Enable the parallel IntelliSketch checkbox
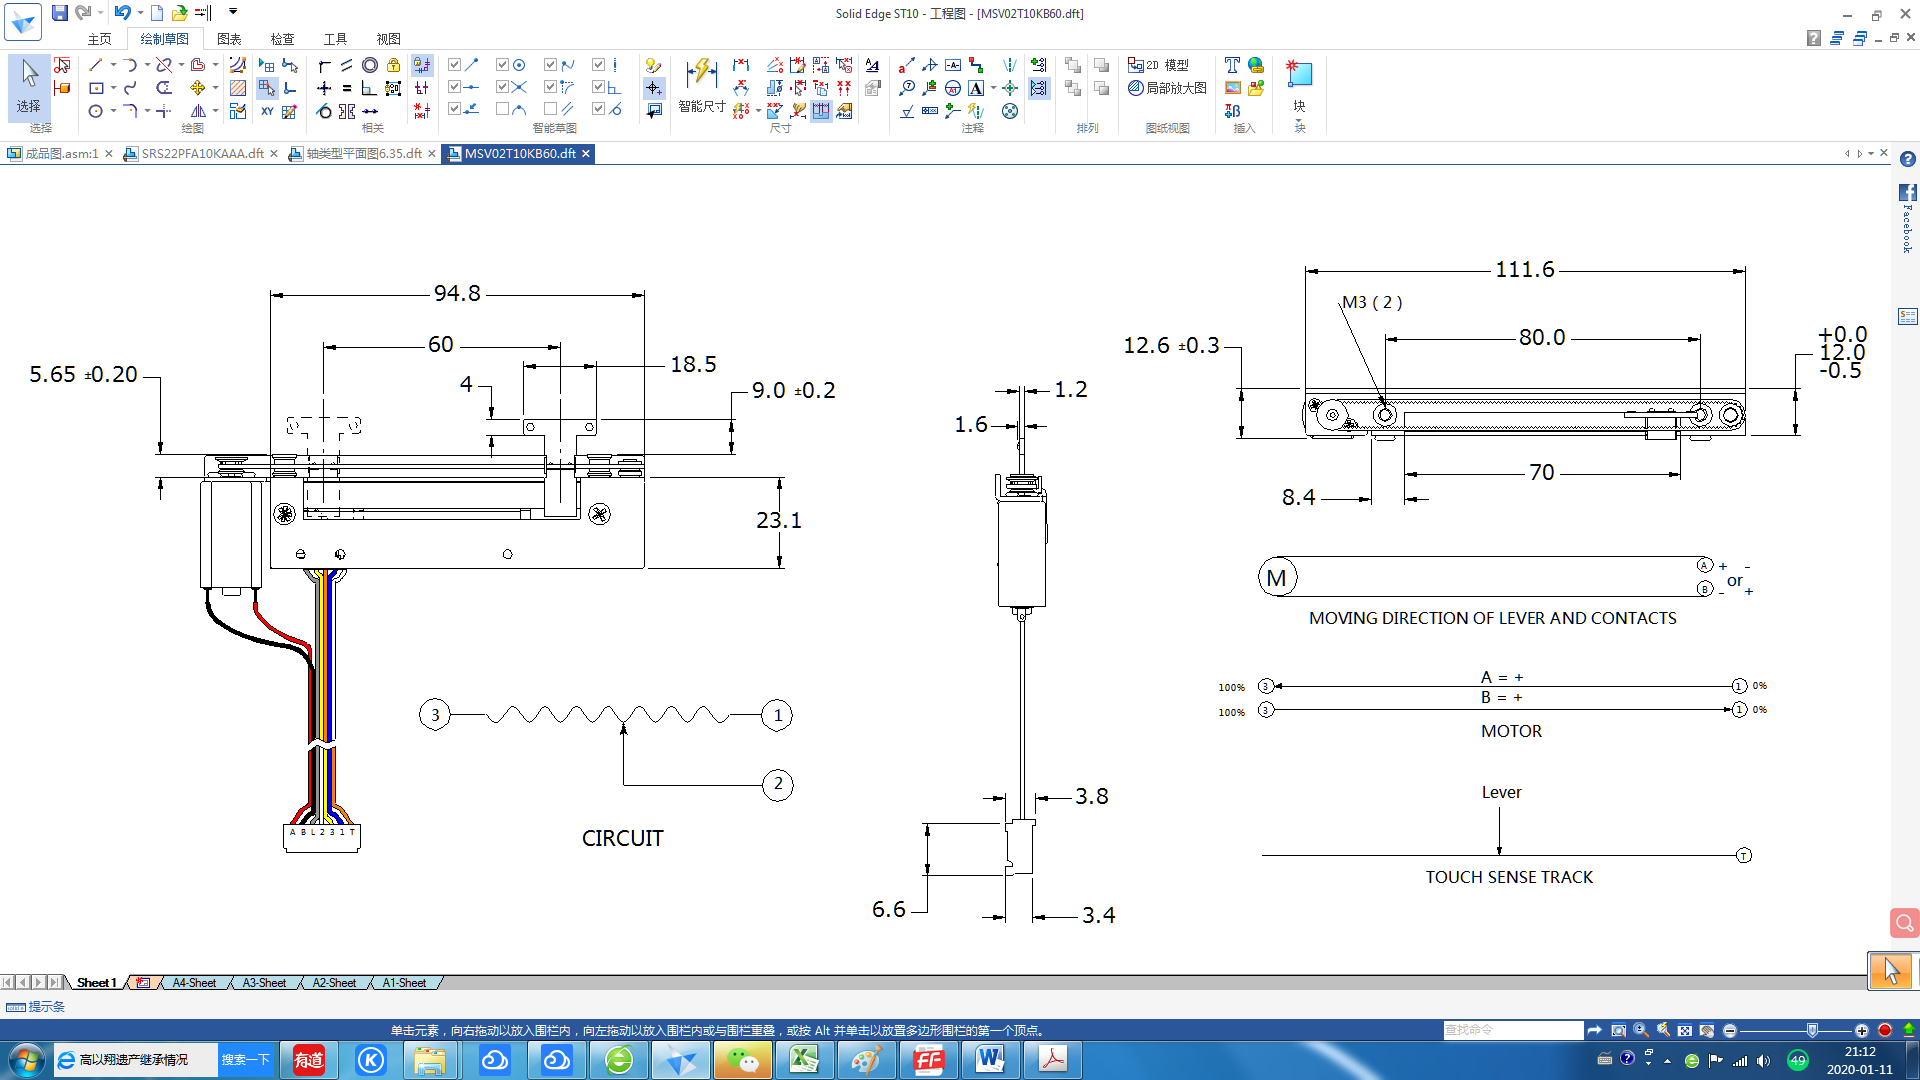The width and height of the screenshot is (1920, 1080). coord(551,109)
